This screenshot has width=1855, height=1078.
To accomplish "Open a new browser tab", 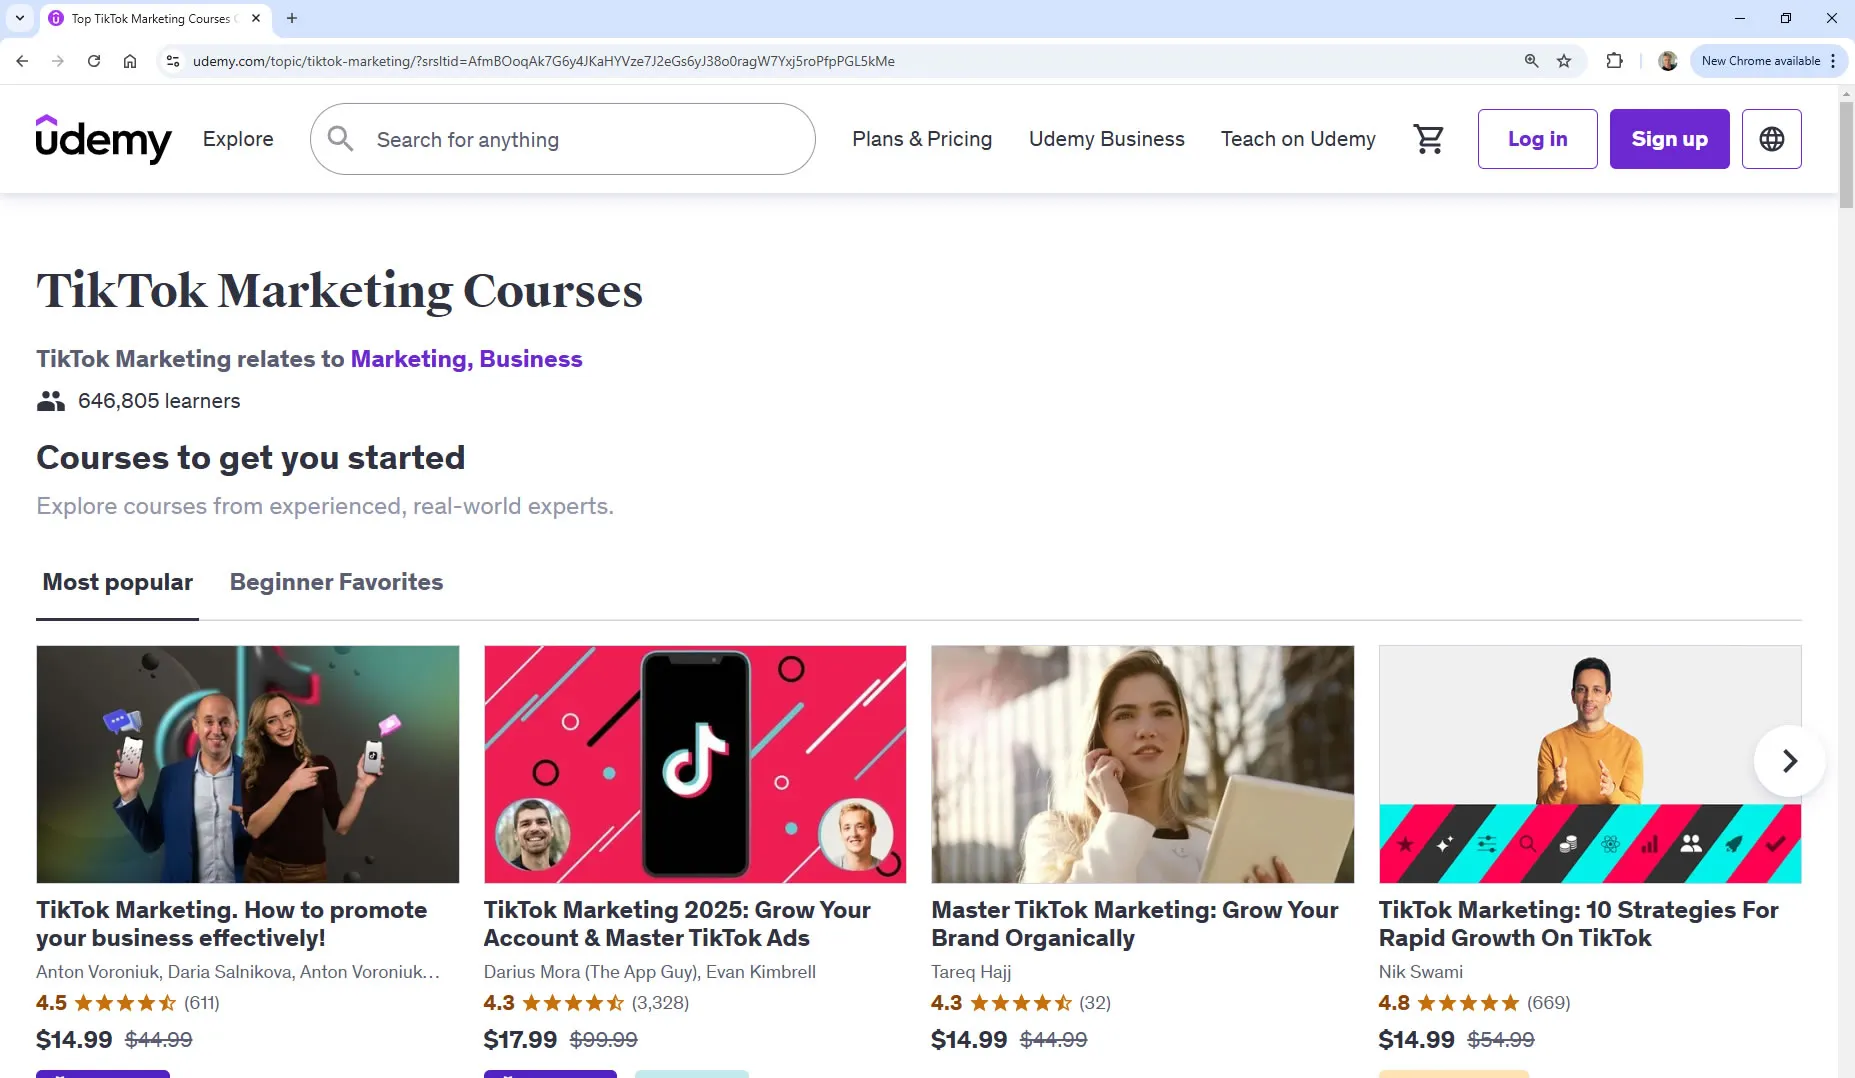I will coord(292,18).
